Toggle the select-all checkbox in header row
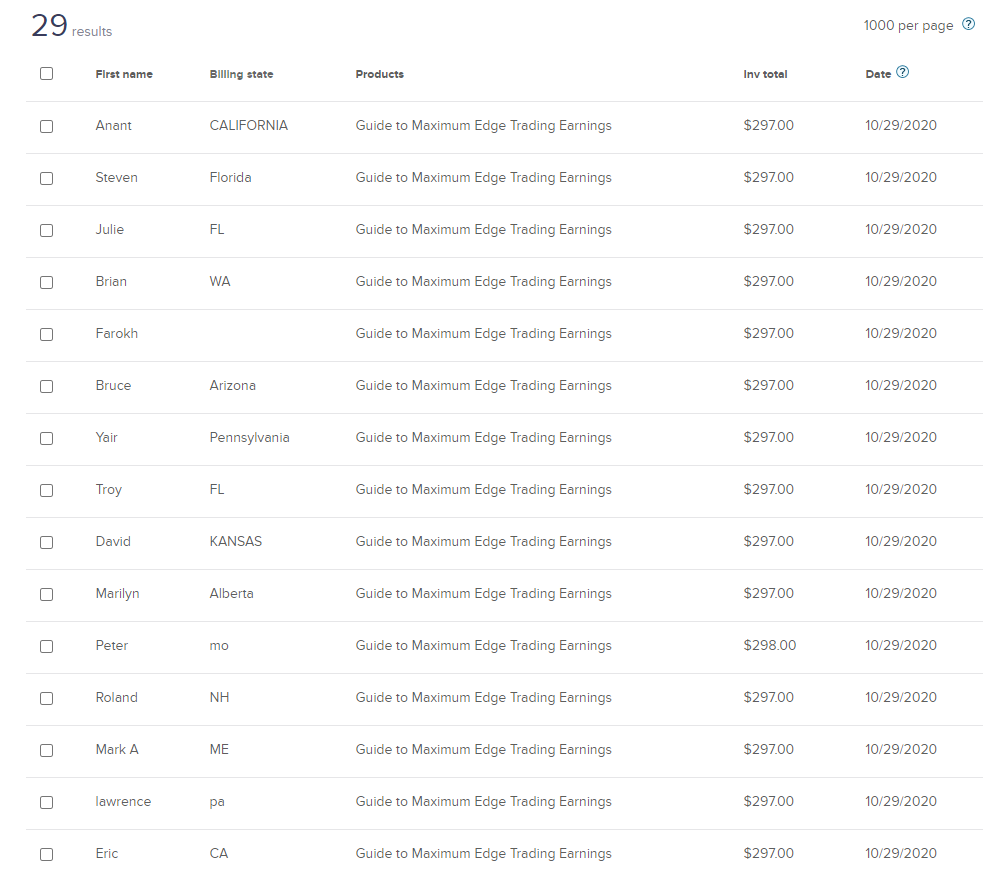This screenshot has width=983, height=873. (46, 74)
